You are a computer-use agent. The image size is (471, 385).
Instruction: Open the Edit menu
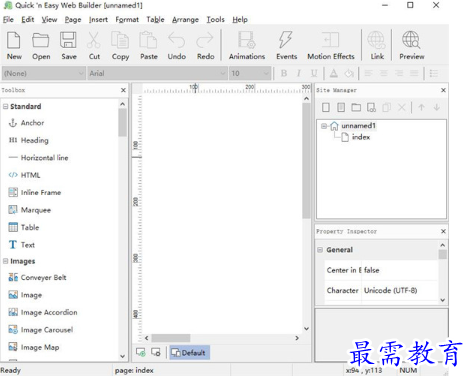[x=28, y=20]
